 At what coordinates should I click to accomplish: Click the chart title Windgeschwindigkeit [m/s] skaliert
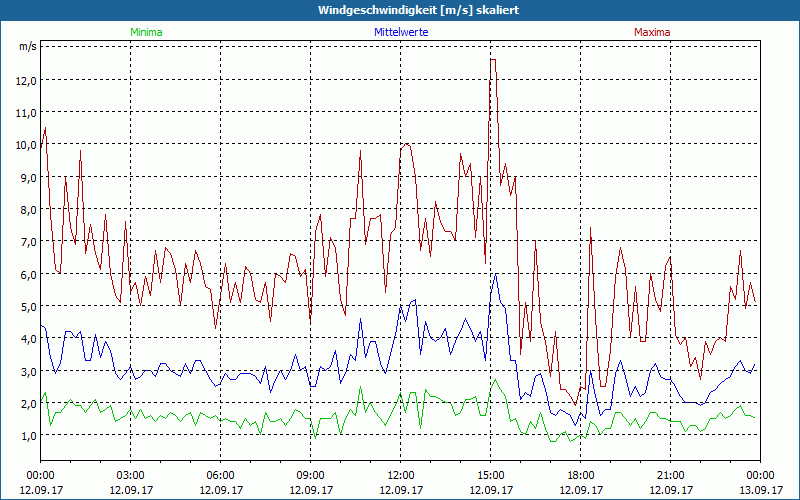pyautogui.click(x=418, y=10)
